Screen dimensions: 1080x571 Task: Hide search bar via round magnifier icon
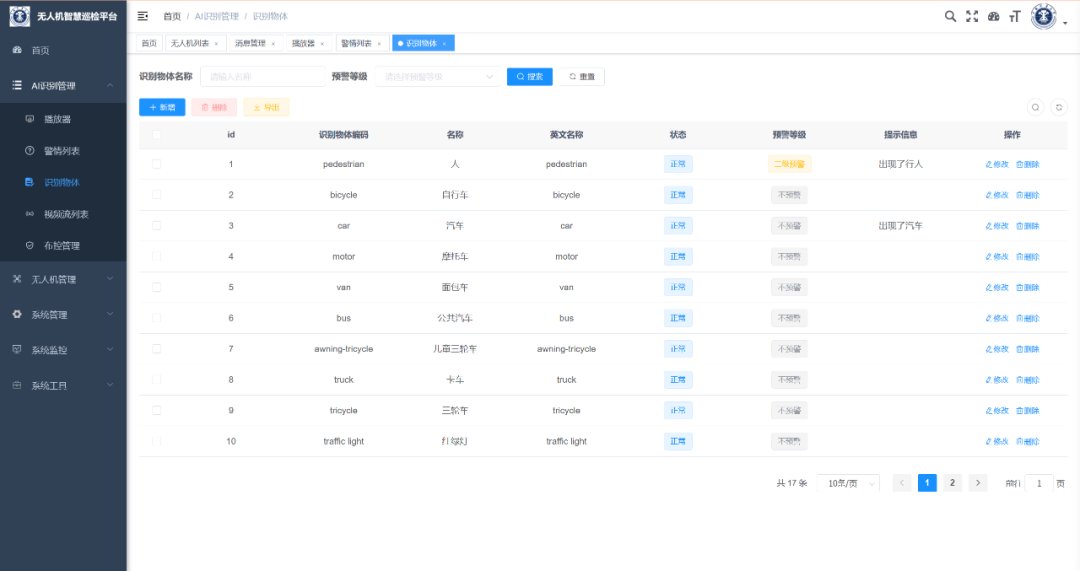pyautogui.click(x=1035, y=107)
